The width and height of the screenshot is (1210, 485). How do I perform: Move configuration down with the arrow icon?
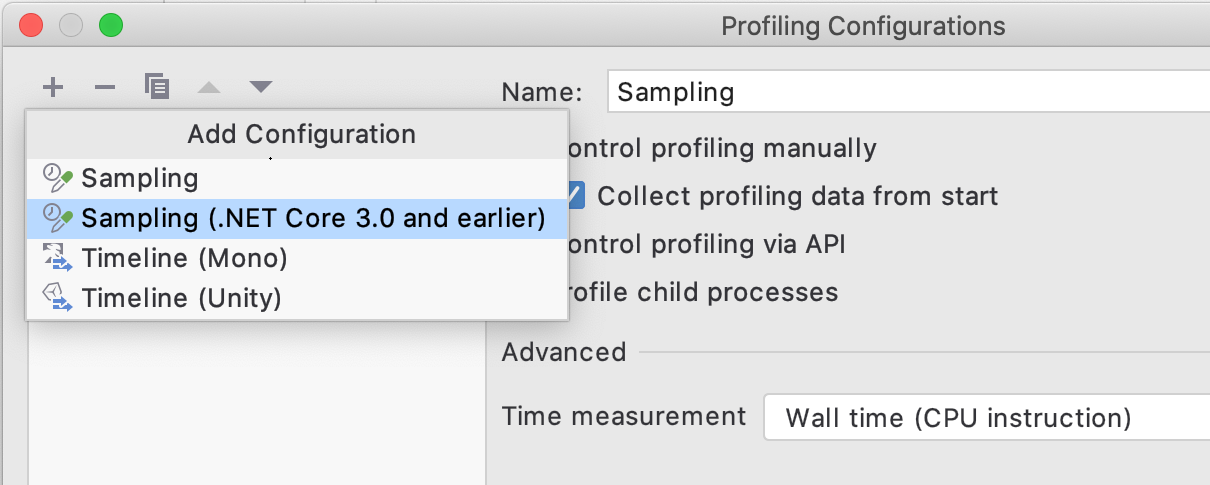click(261, 88)
